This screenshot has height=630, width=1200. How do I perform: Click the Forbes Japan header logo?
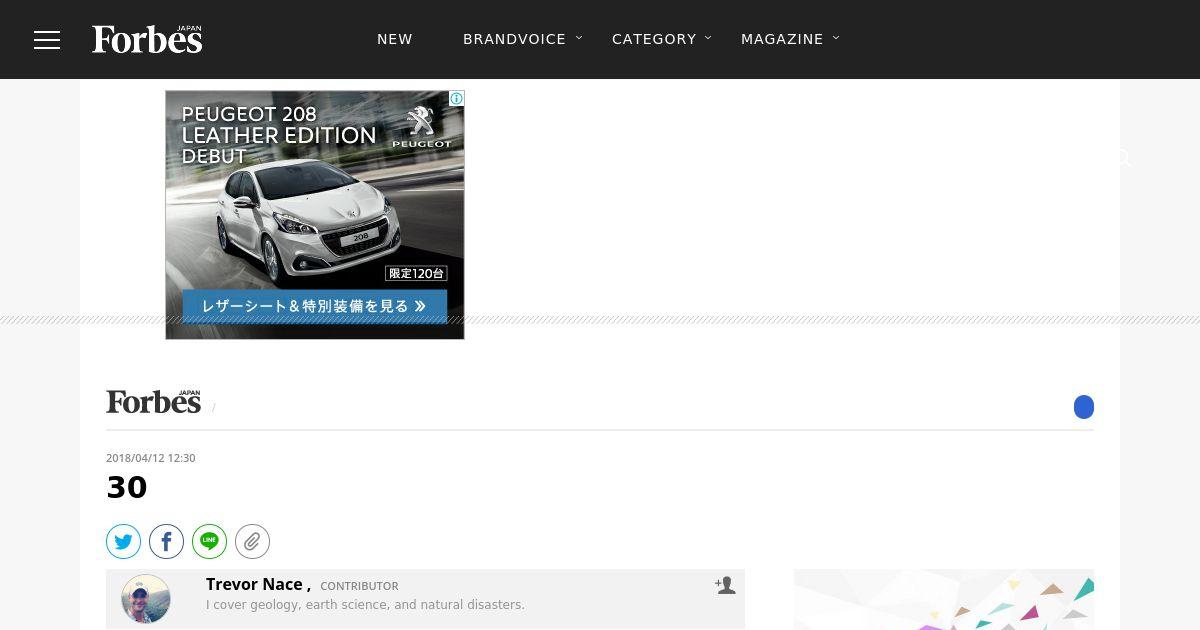(x=147, y=39)
